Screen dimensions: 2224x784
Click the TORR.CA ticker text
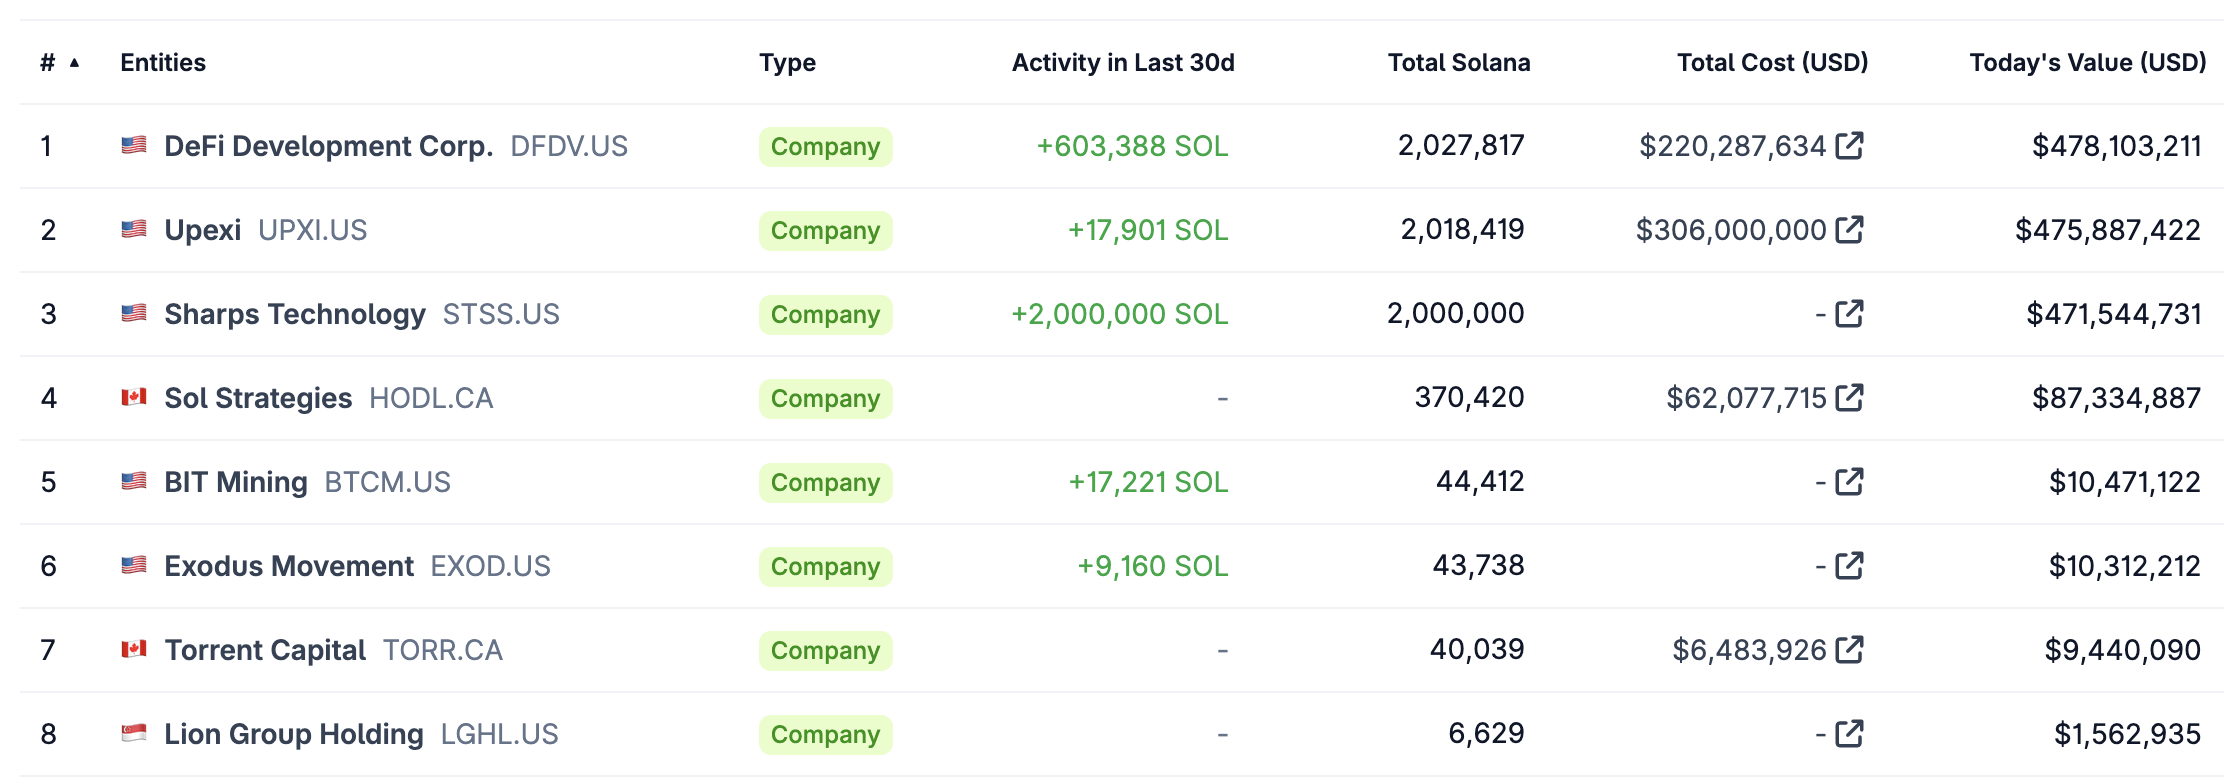pos(443,650)
